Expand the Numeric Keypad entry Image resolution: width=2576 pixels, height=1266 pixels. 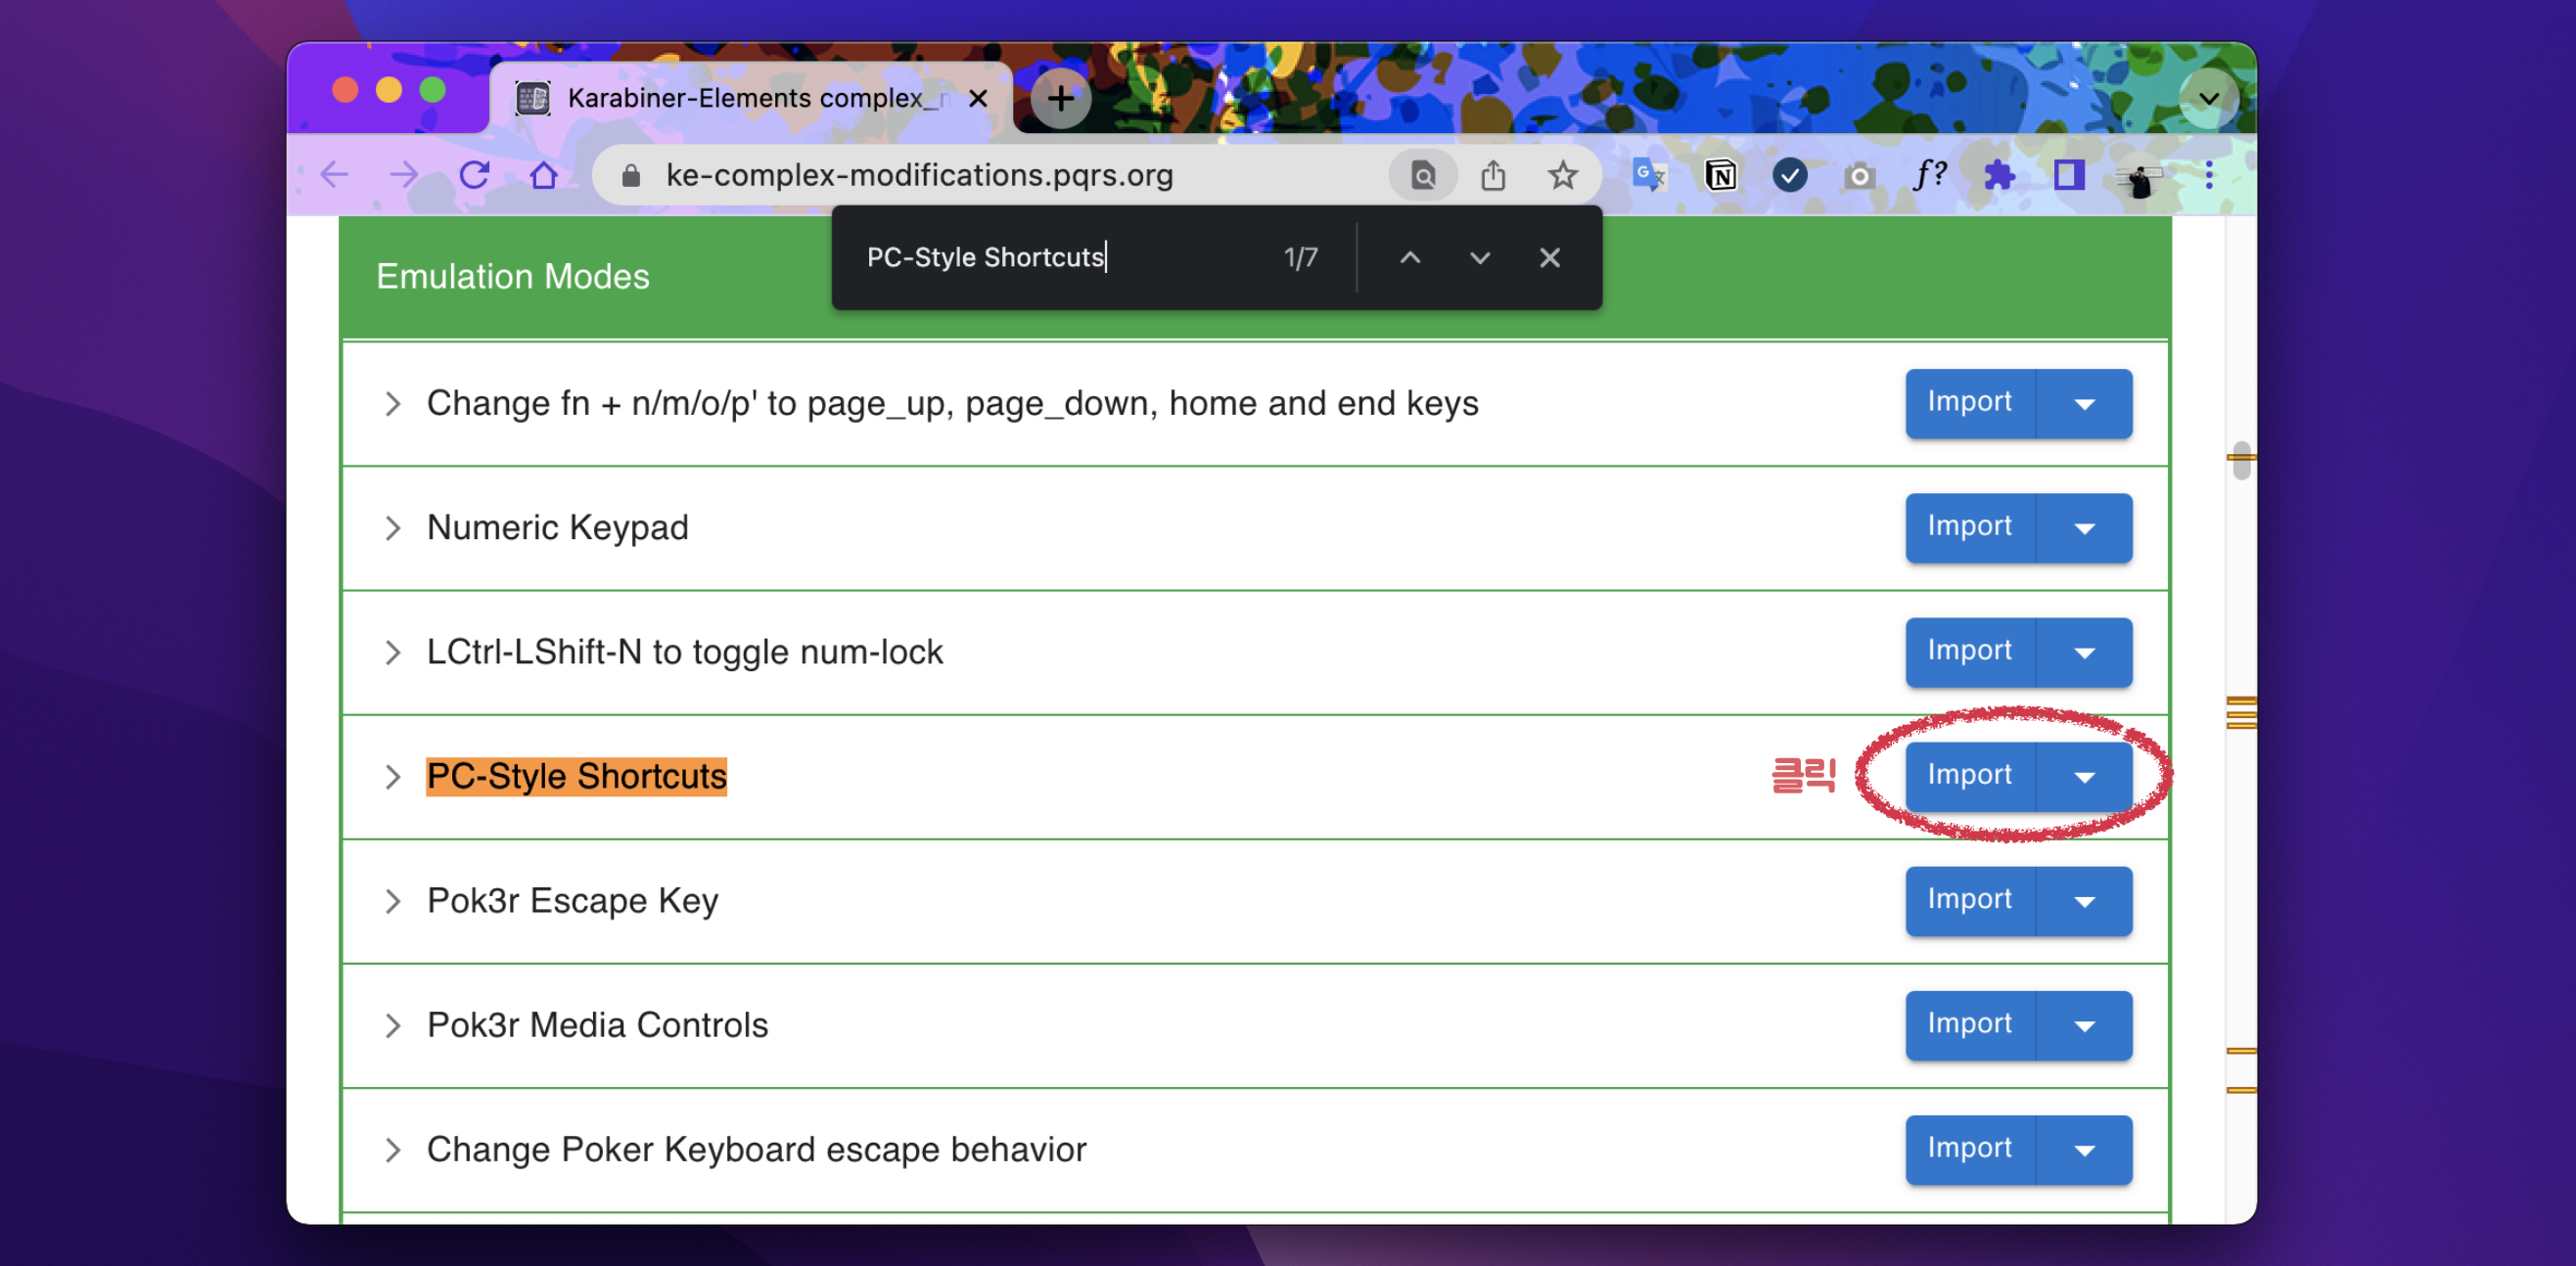(392, 528)
